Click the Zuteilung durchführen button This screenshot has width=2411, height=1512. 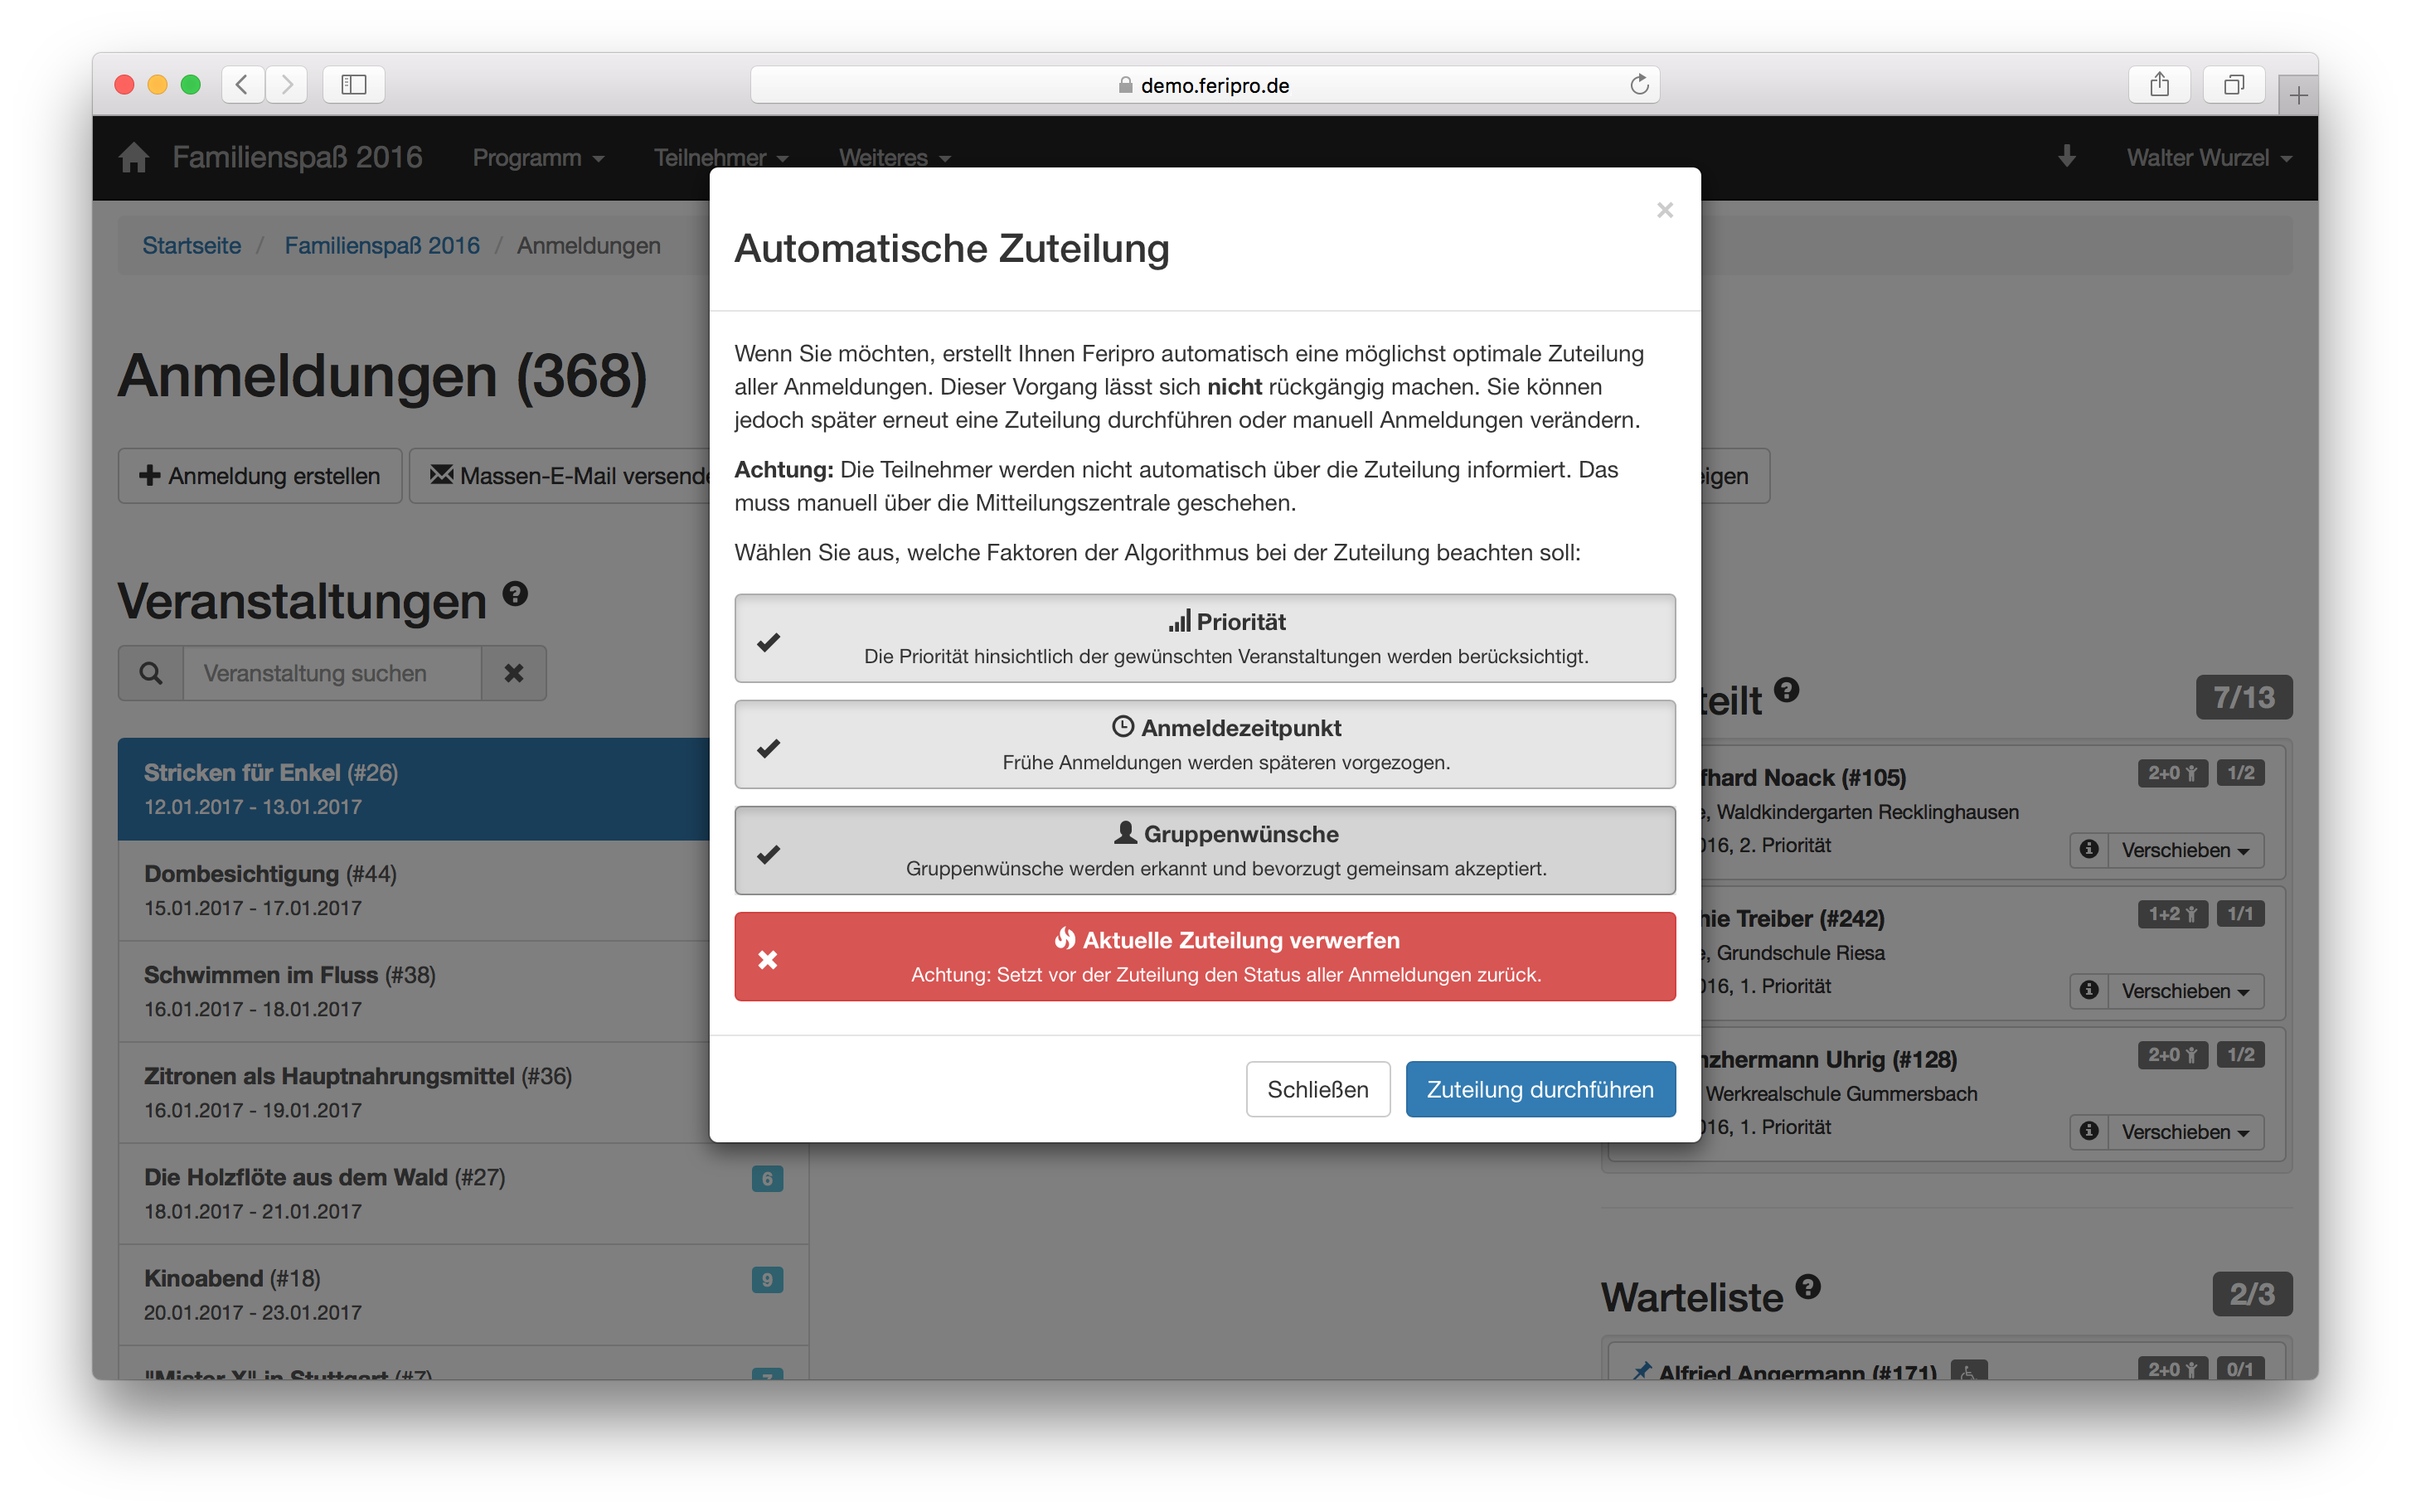(1539, 1089)
